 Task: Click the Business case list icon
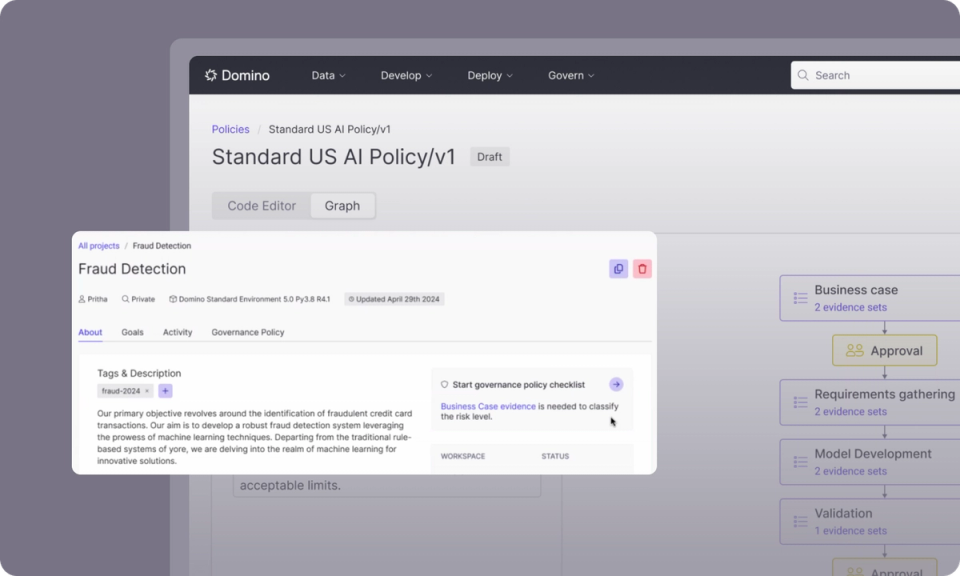coord(799,297)
